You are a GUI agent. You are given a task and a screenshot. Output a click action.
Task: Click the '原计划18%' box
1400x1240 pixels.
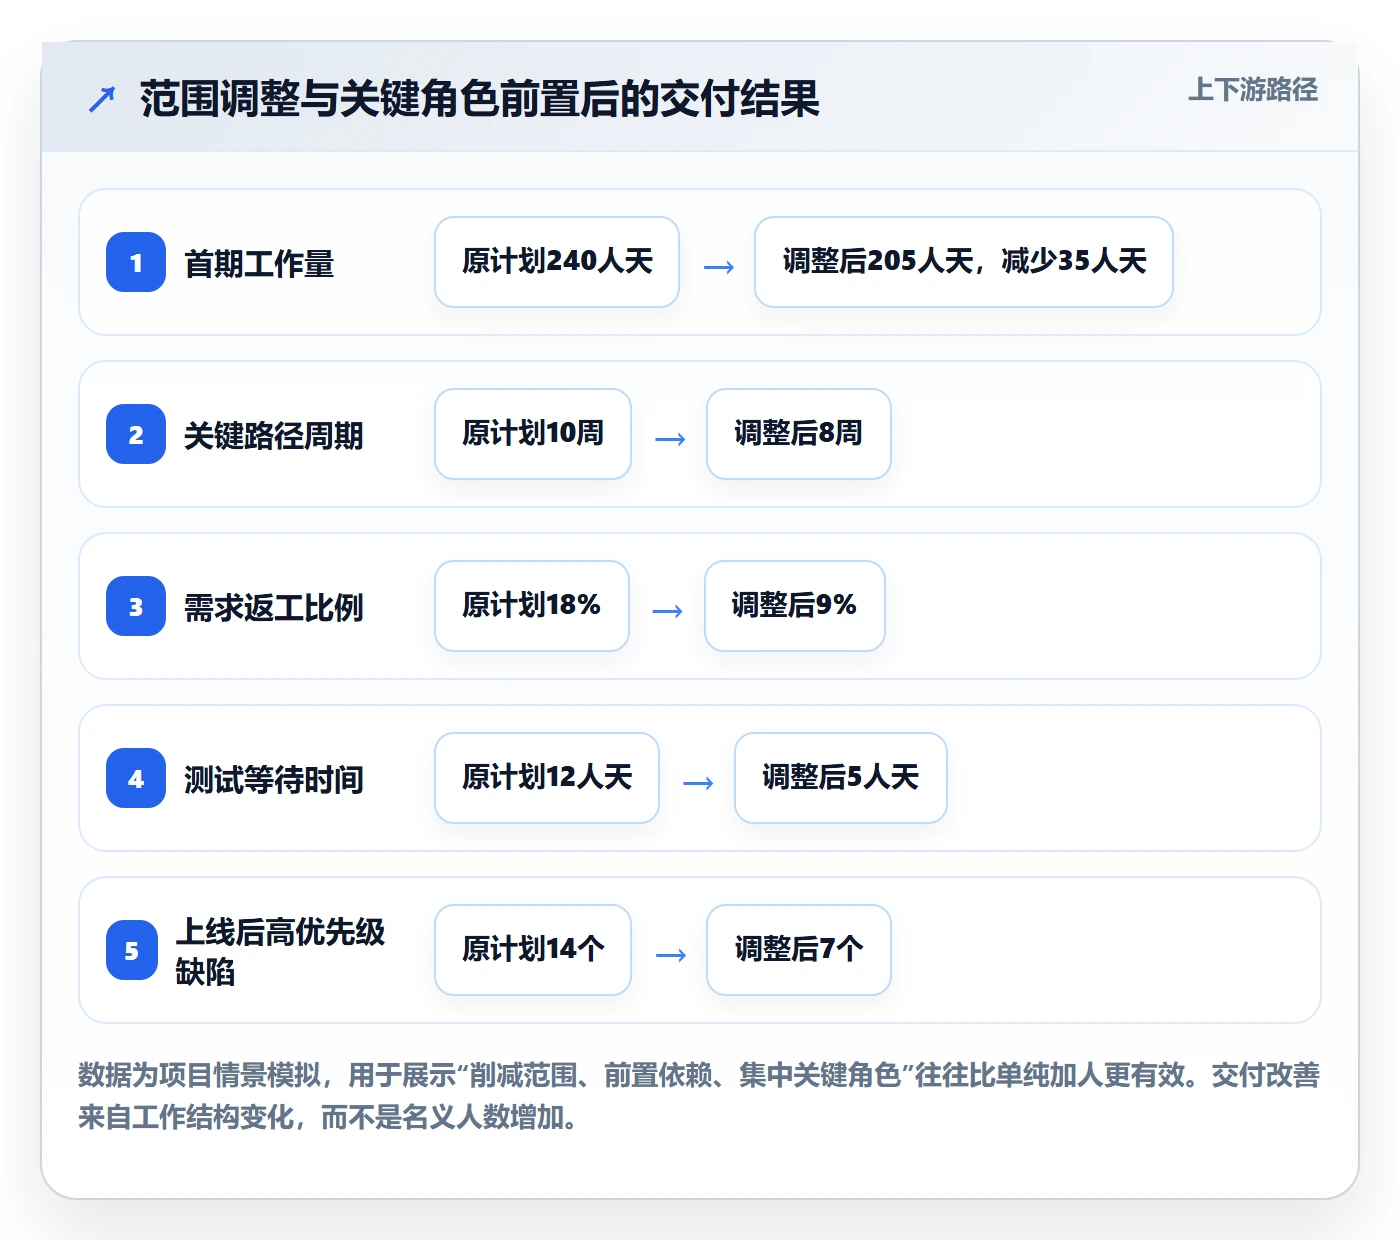532,606
